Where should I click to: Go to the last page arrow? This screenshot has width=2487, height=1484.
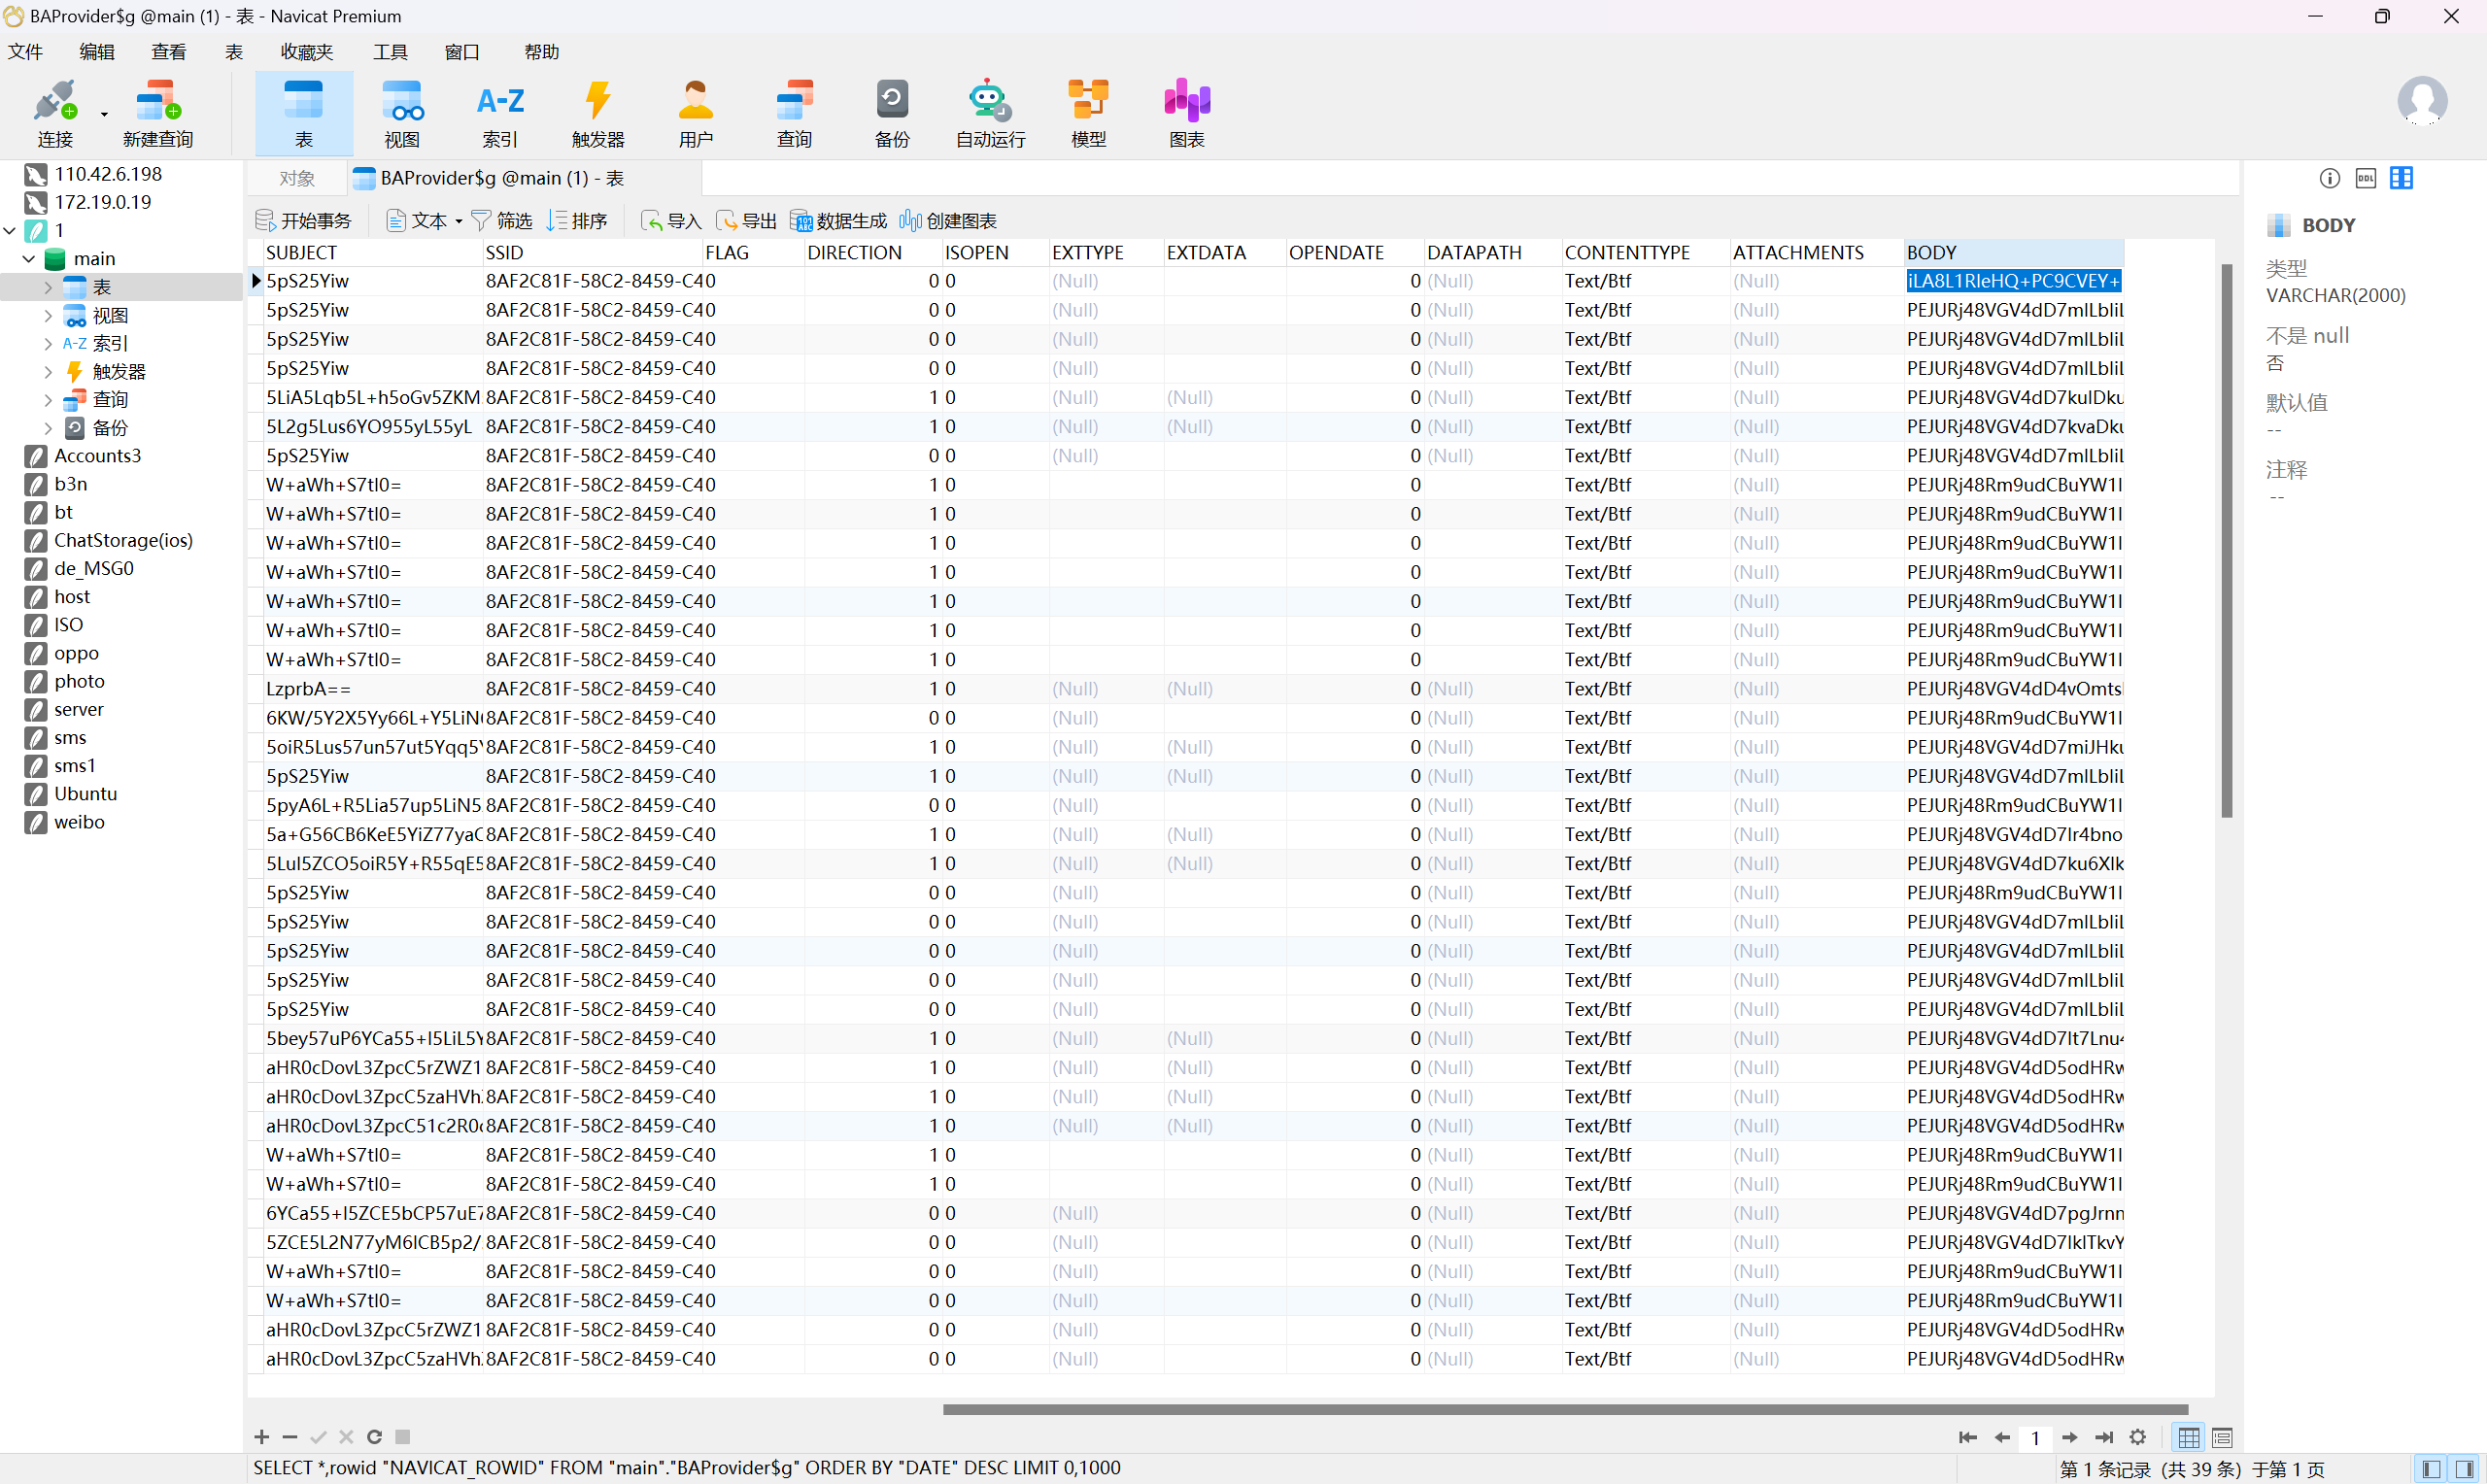pyautogui.click(x=2104, y=1437)
